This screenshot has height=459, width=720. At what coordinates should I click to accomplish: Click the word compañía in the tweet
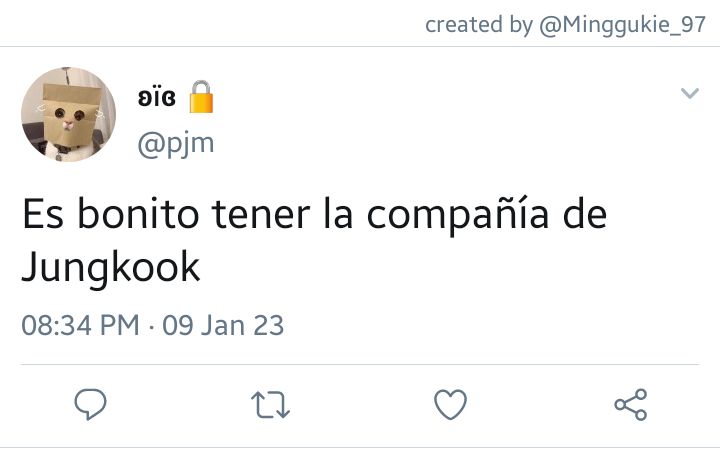click(457, 214)
